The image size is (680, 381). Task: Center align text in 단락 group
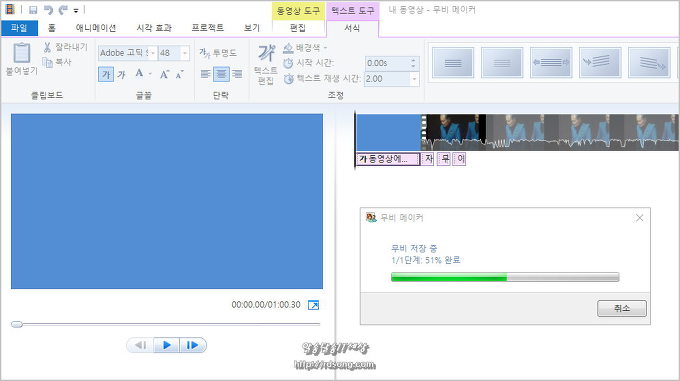click(x=221, y=74)
